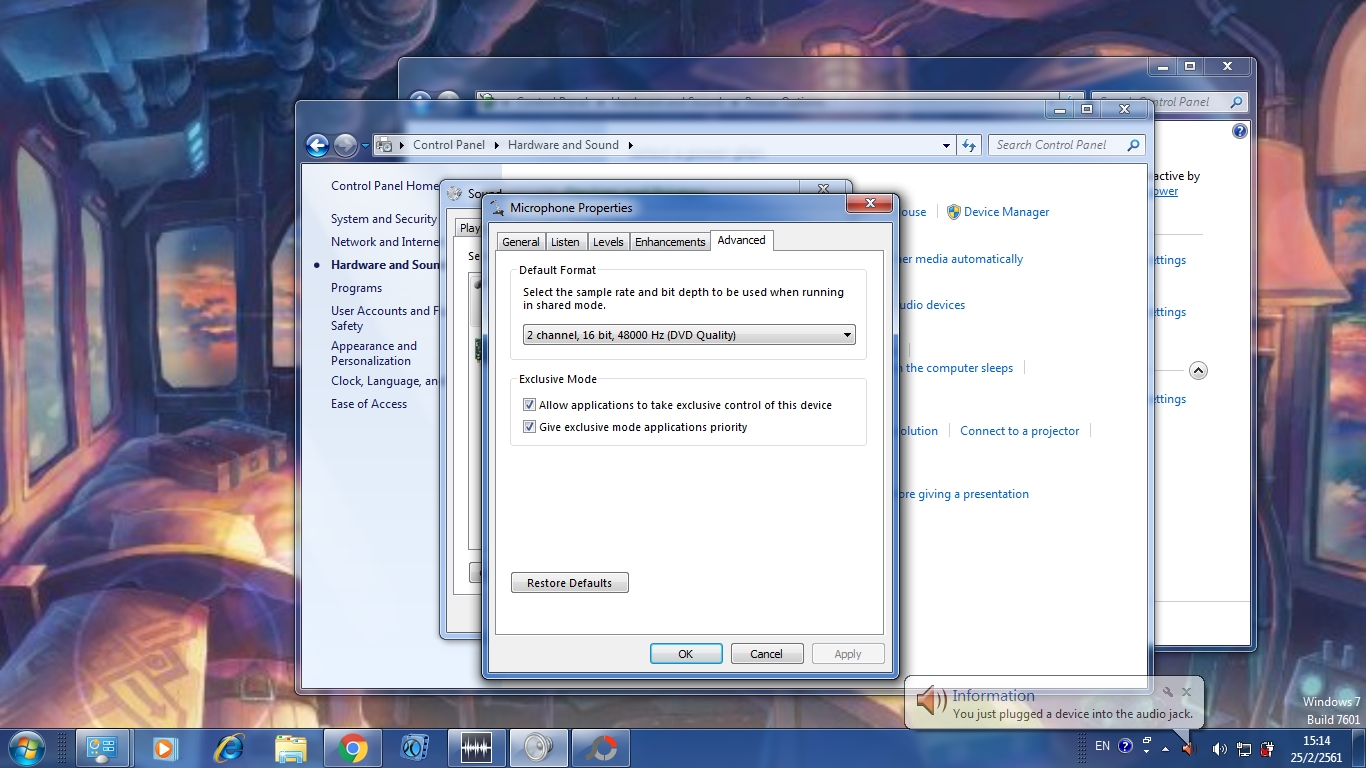This screenshot has width=1366, height=768.
Task: Go to Control Panel Home
Action: click(385, 186)
